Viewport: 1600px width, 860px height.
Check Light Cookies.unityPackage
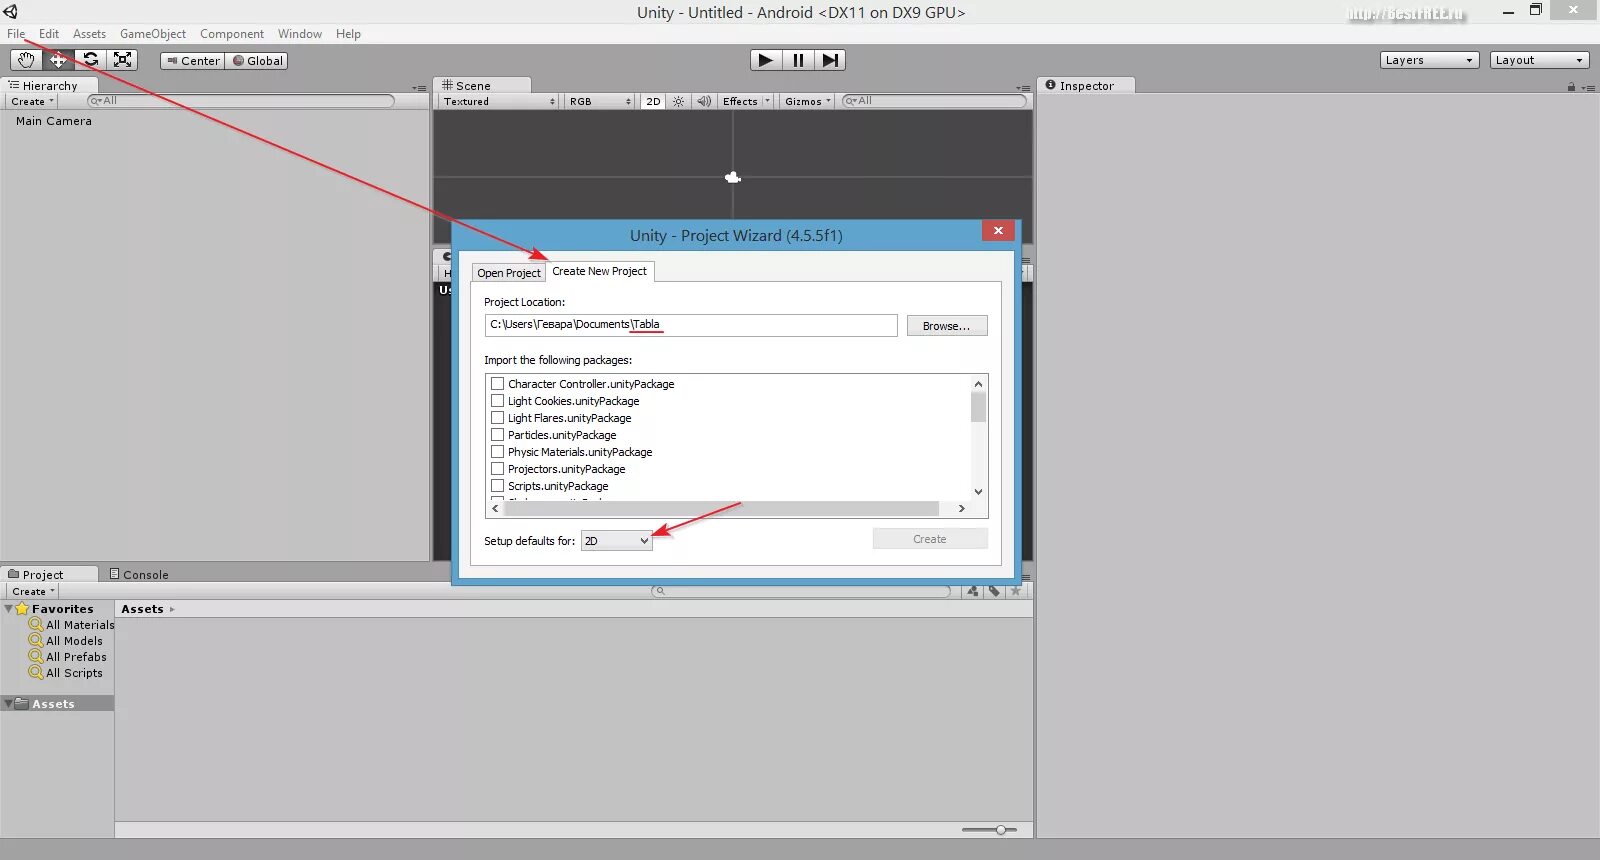pyautogui.click(x=498, y=401)
